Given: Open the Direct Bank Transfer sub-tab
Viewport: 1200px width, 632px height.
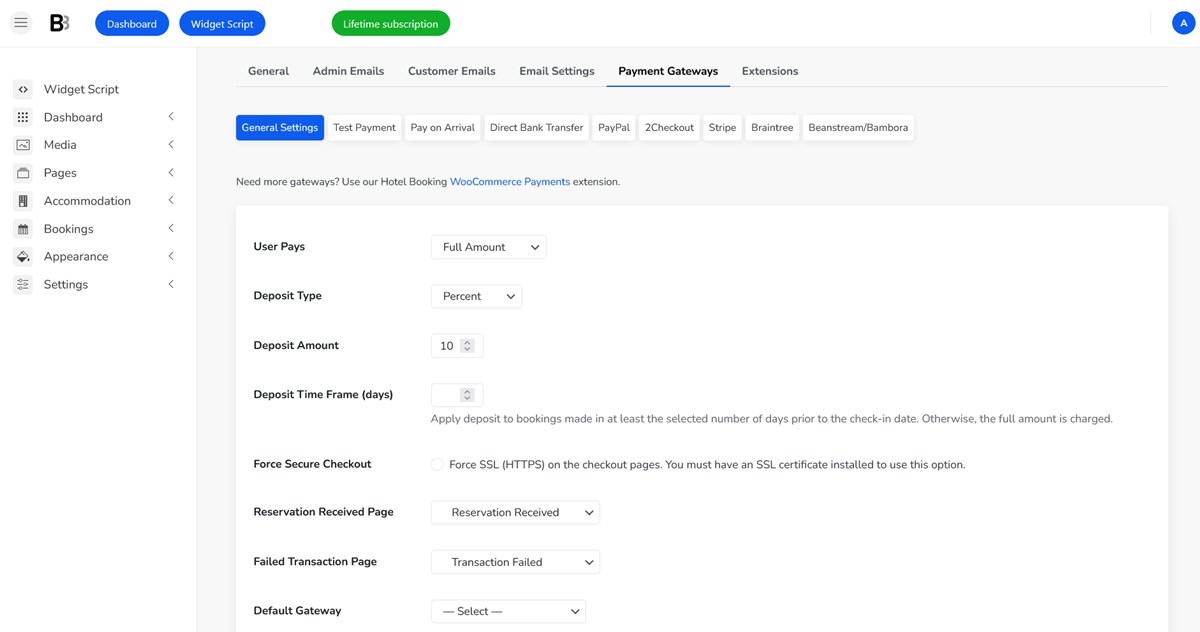Looking at the screenshot, I should (536, 128).
